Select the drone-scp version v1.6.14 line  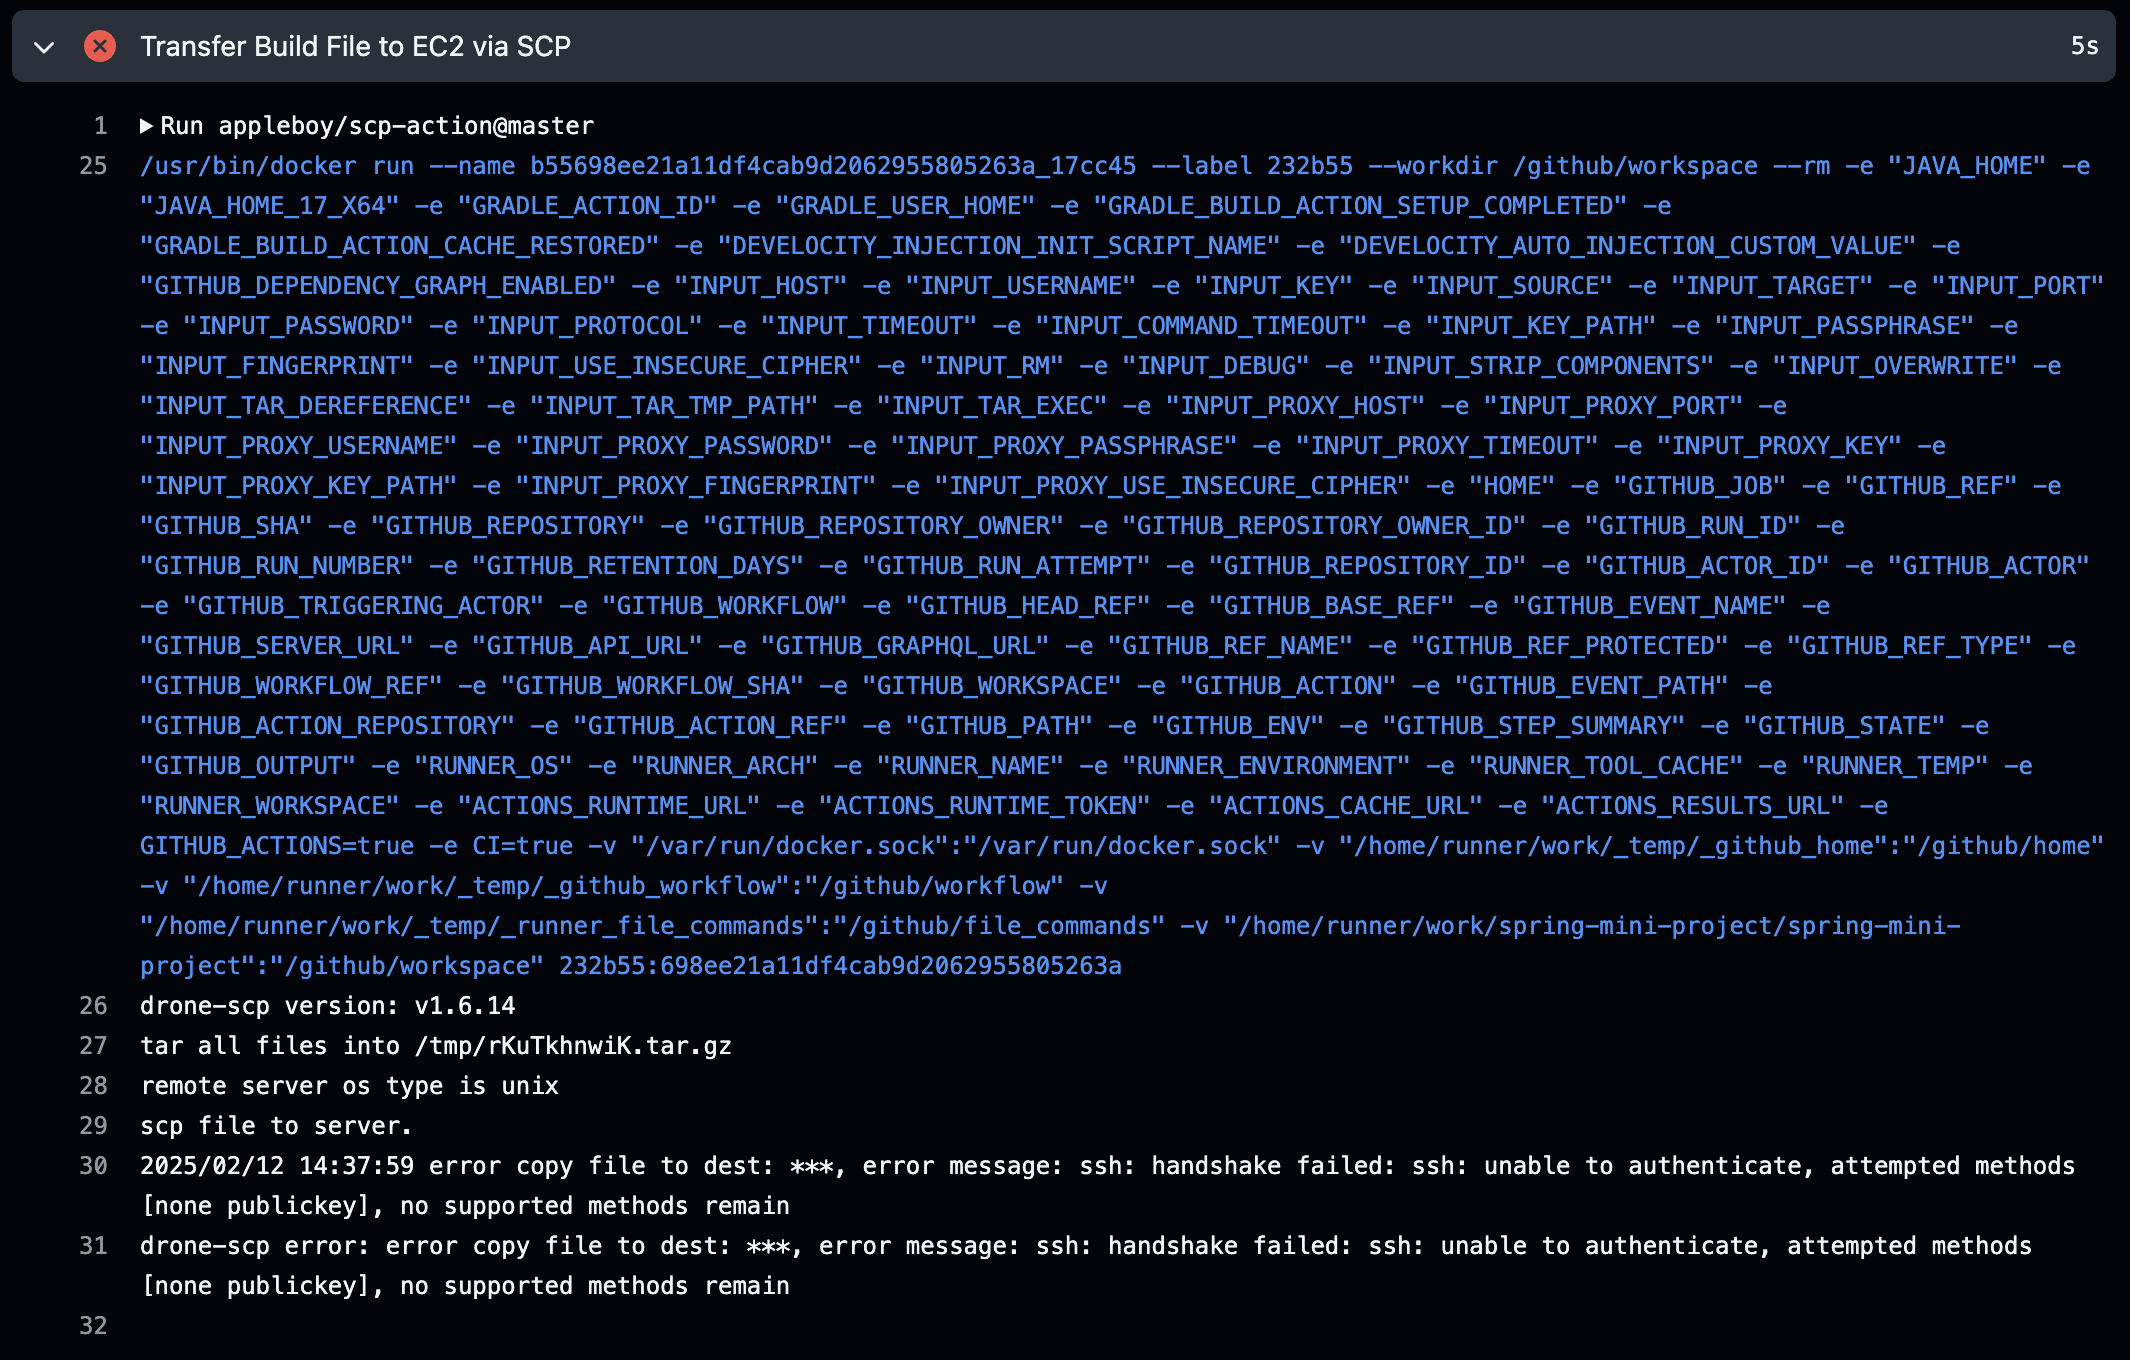pyautogui.click(x=328, y=1005)
